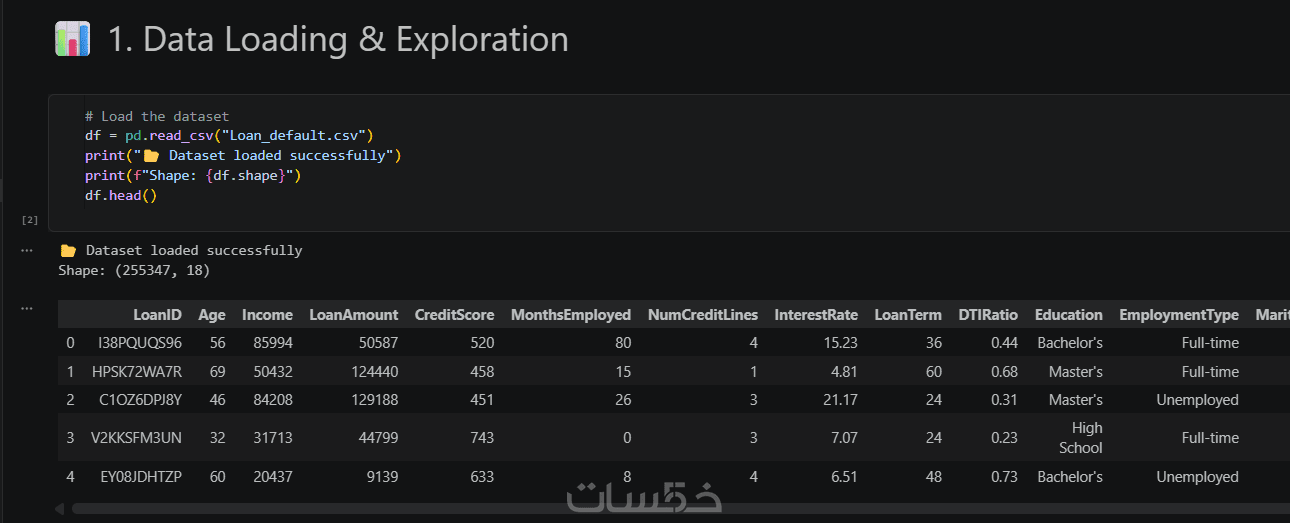This screenshot has height=523, width=1290.
Task: Click the EmploymentType column header
Action: coord(1178,315)
